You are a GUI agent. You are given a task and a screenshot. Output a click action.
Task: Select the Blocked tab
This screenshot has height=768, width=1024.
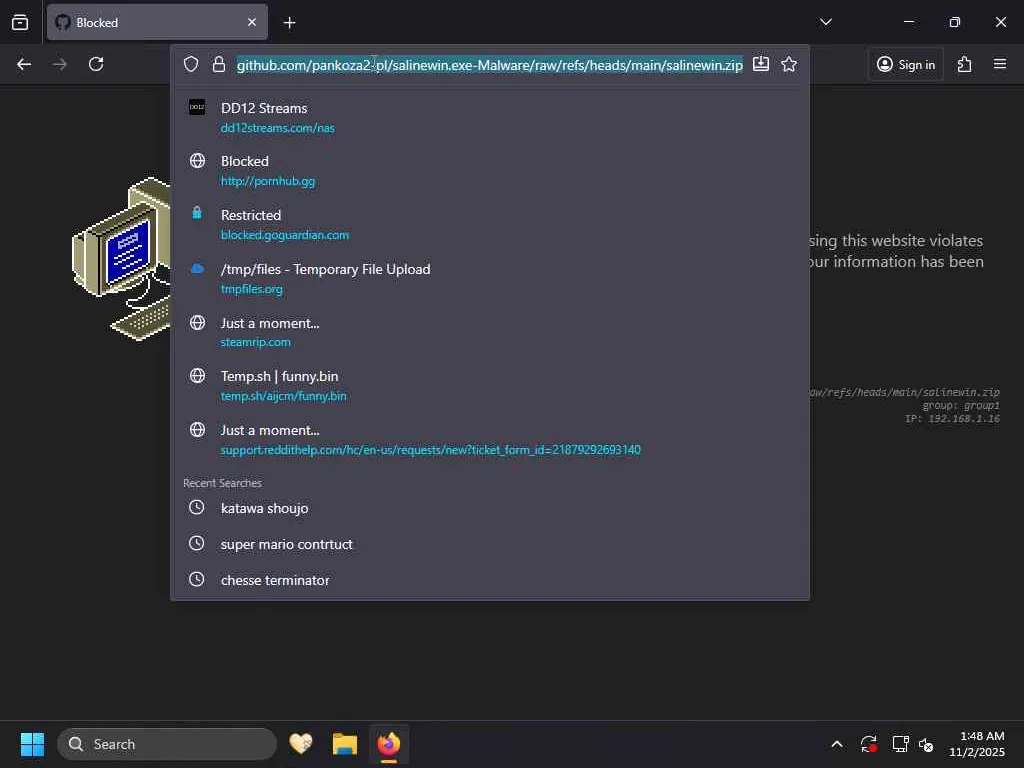[157, 22]
